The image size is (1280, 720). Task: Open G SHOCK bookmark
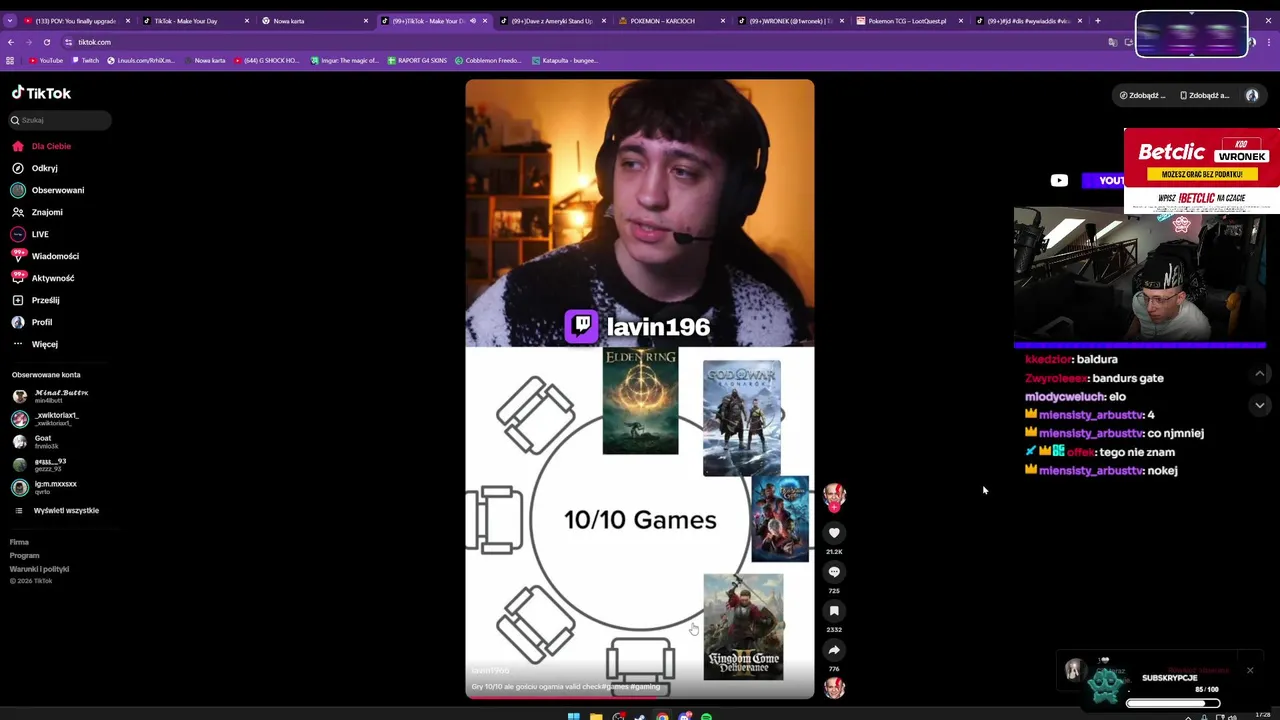click(x=266, y=60)
